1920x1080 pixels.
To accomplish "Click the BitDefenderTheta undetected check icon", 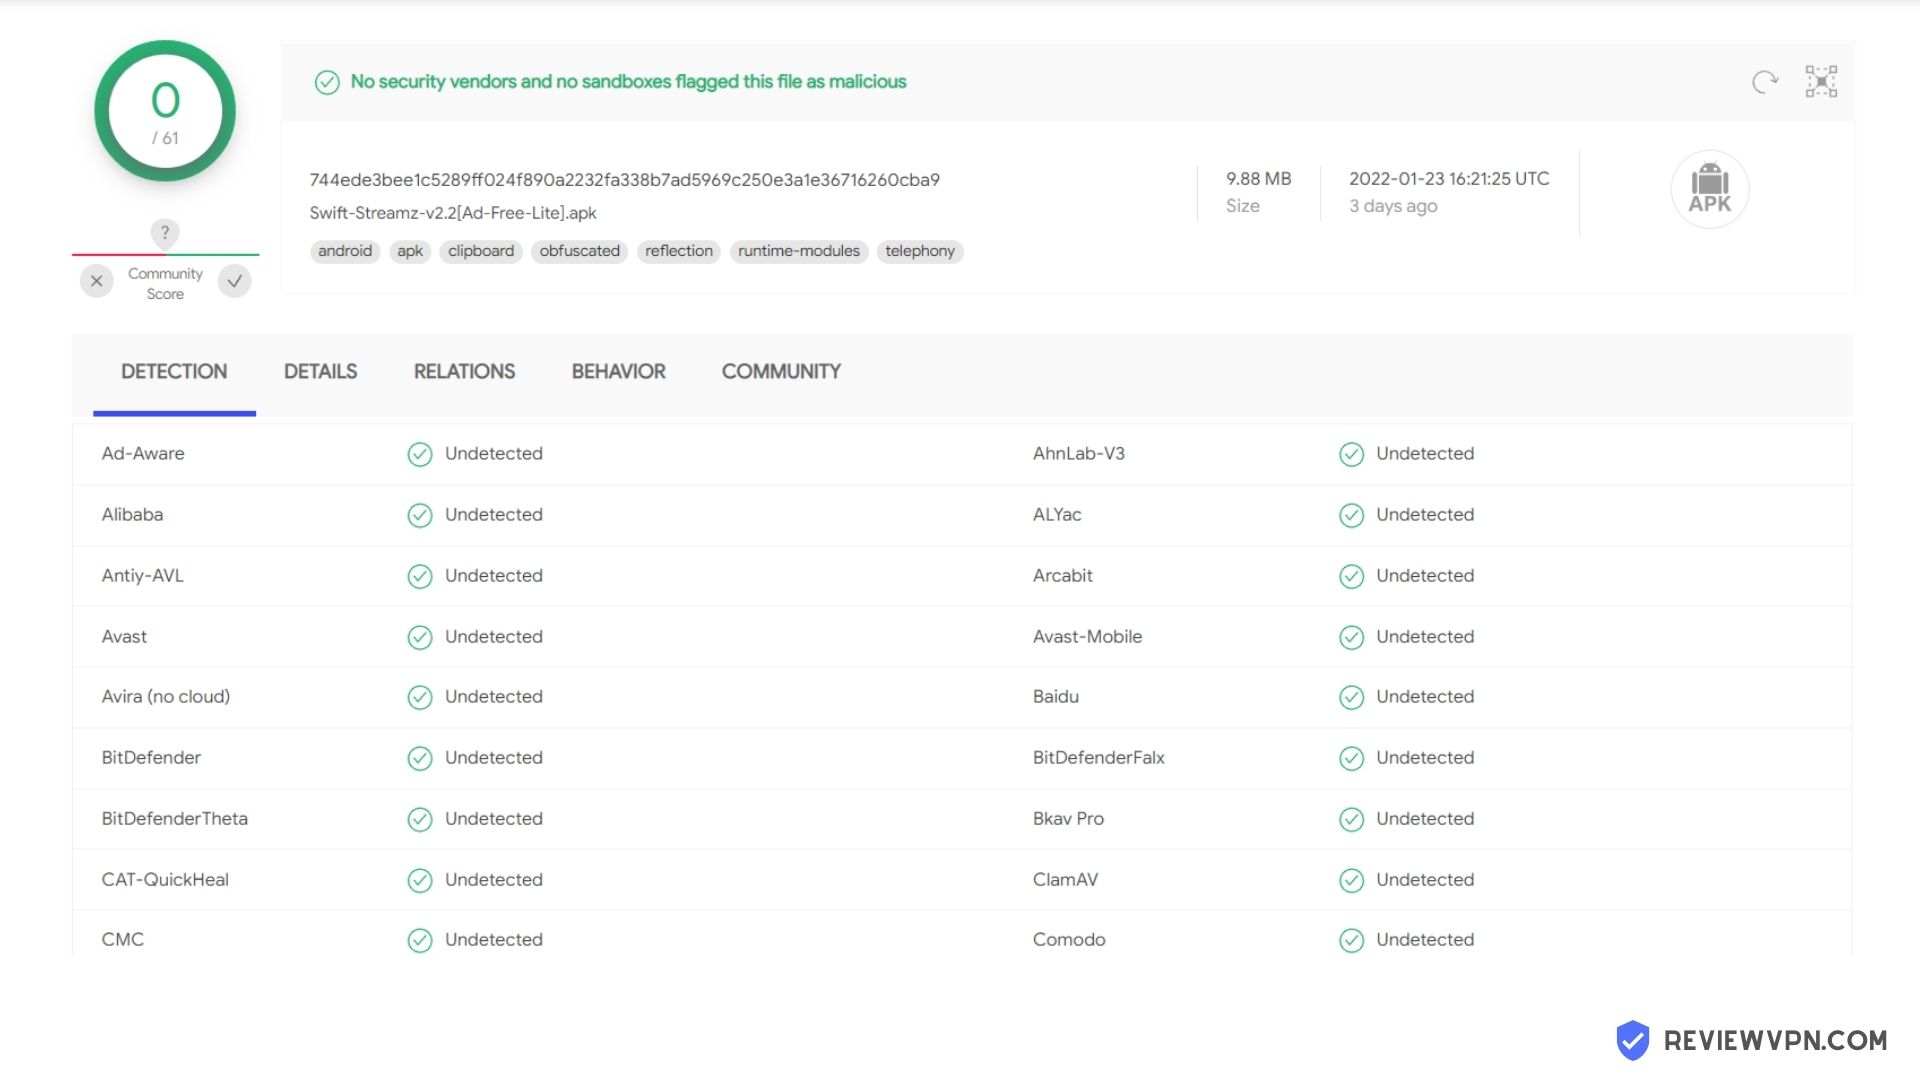I will point(420,819).
